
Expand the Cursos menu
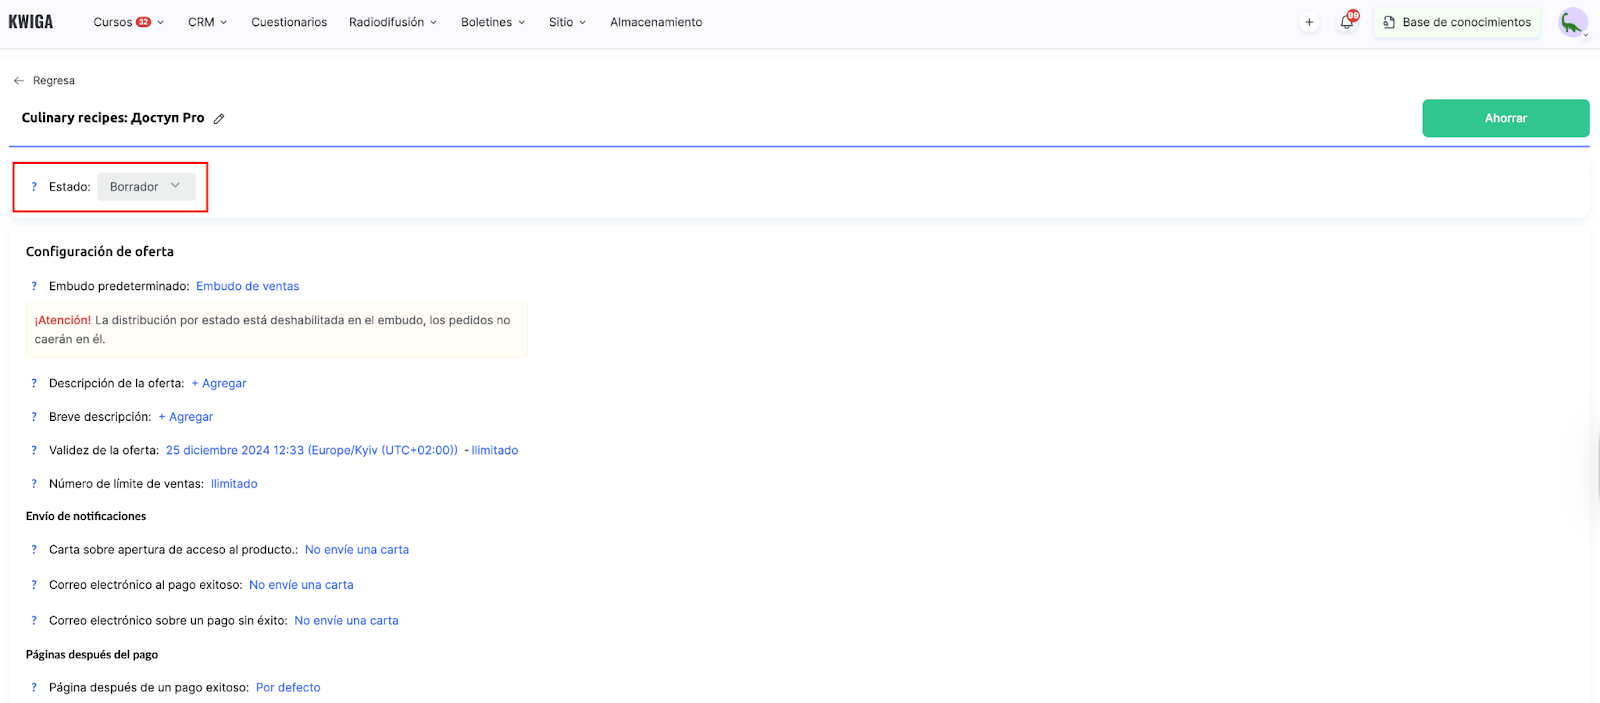tap(128, 22)
